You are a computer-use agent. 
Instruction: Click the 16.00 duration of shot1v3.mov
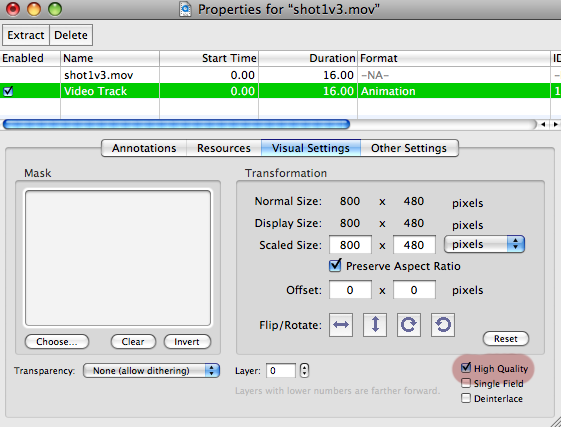338,75
